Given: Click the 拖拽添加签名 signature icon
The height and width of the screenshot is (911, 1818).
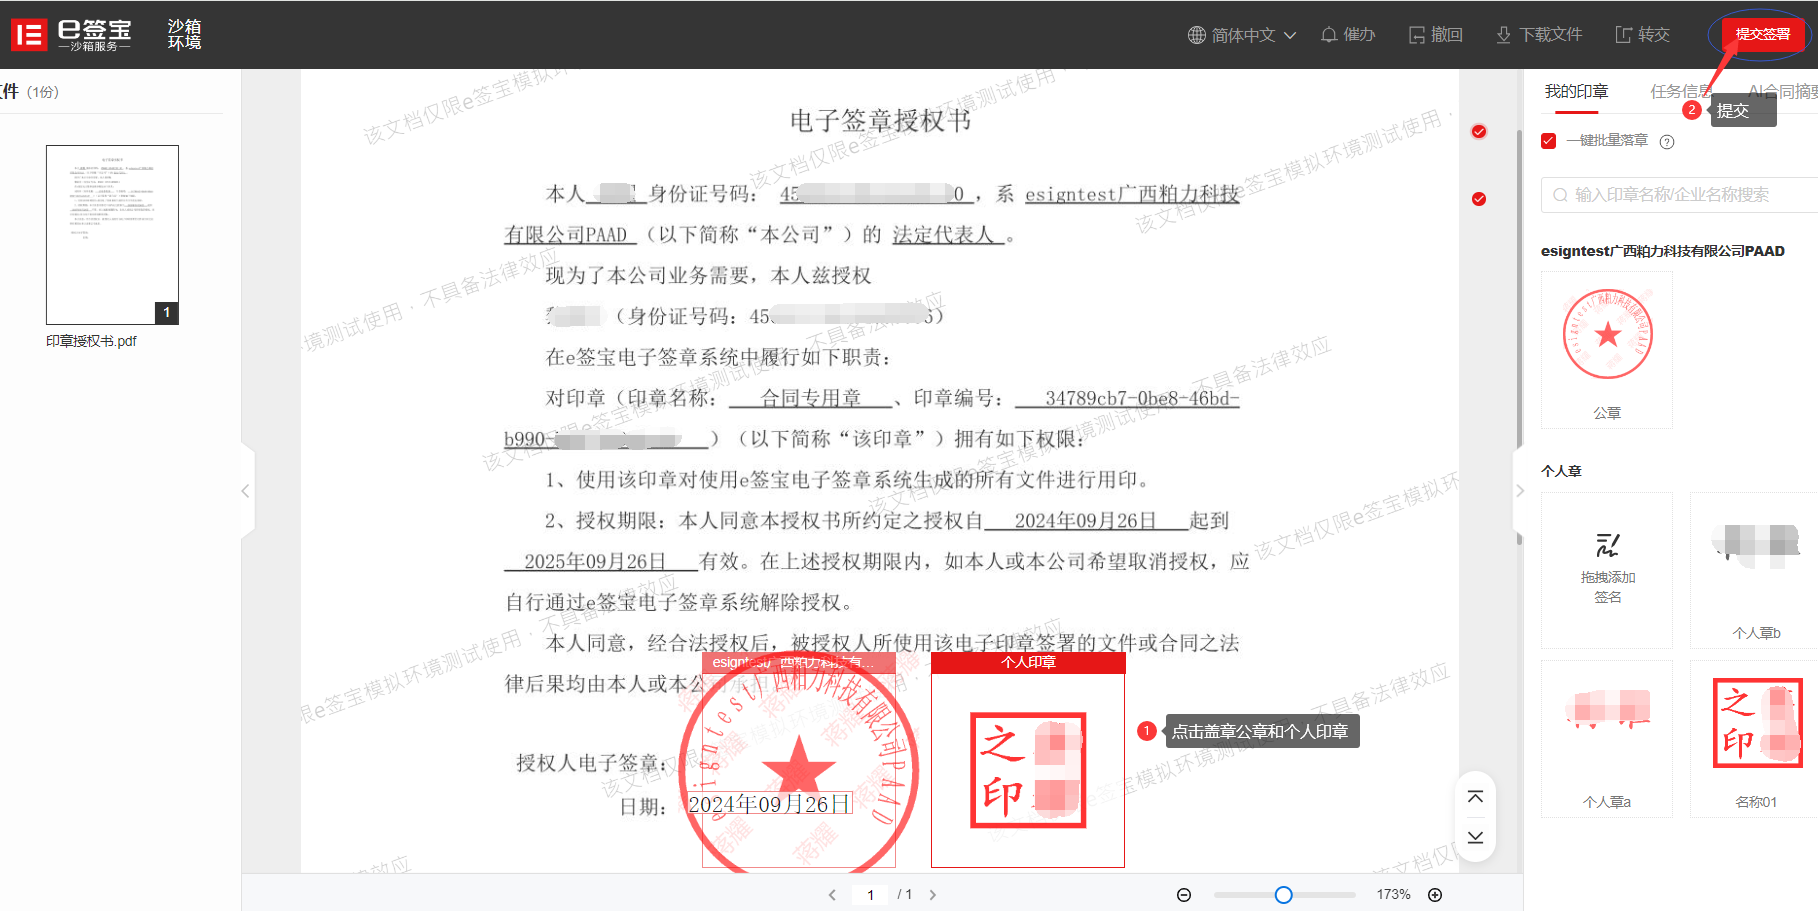Looking at the screenshot, I should tap(1607, 546).
